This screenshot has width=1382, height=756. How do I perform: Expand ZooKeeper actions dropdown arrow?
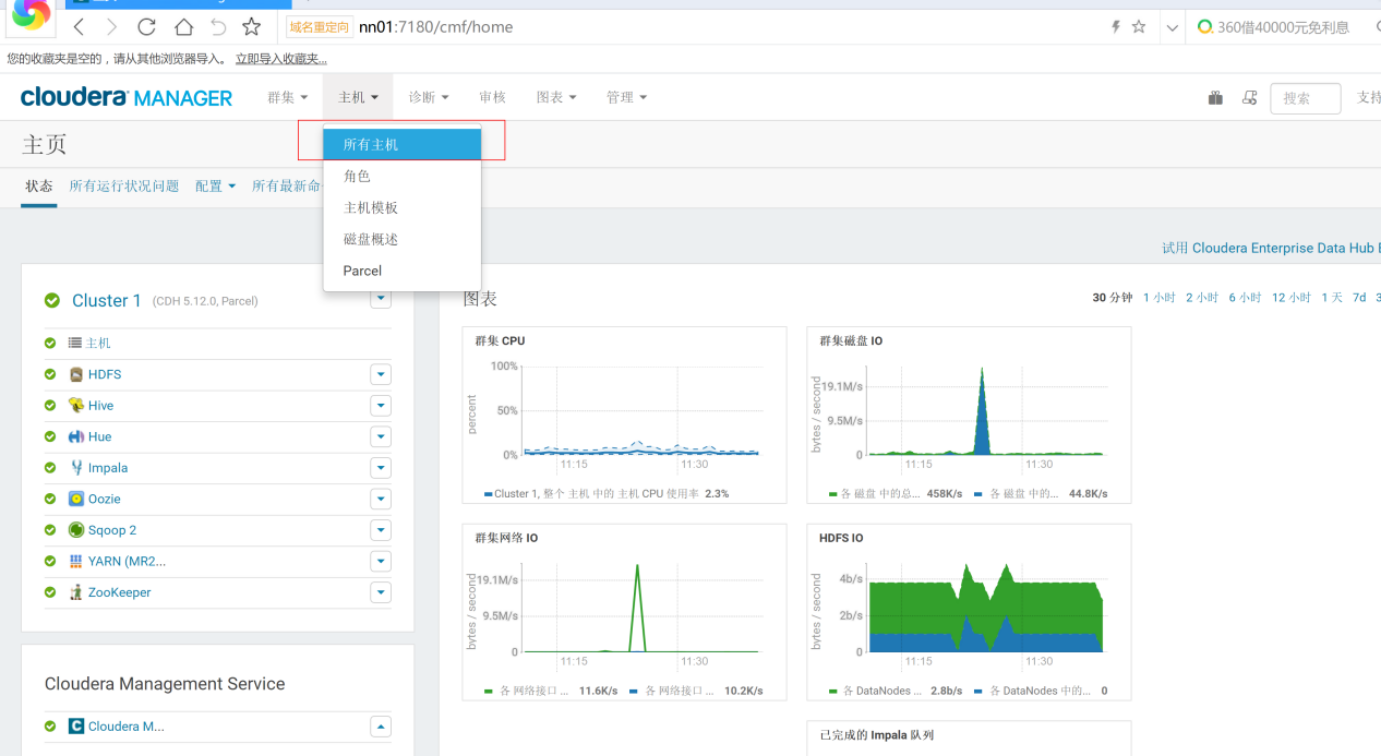(x=380, y=592)
